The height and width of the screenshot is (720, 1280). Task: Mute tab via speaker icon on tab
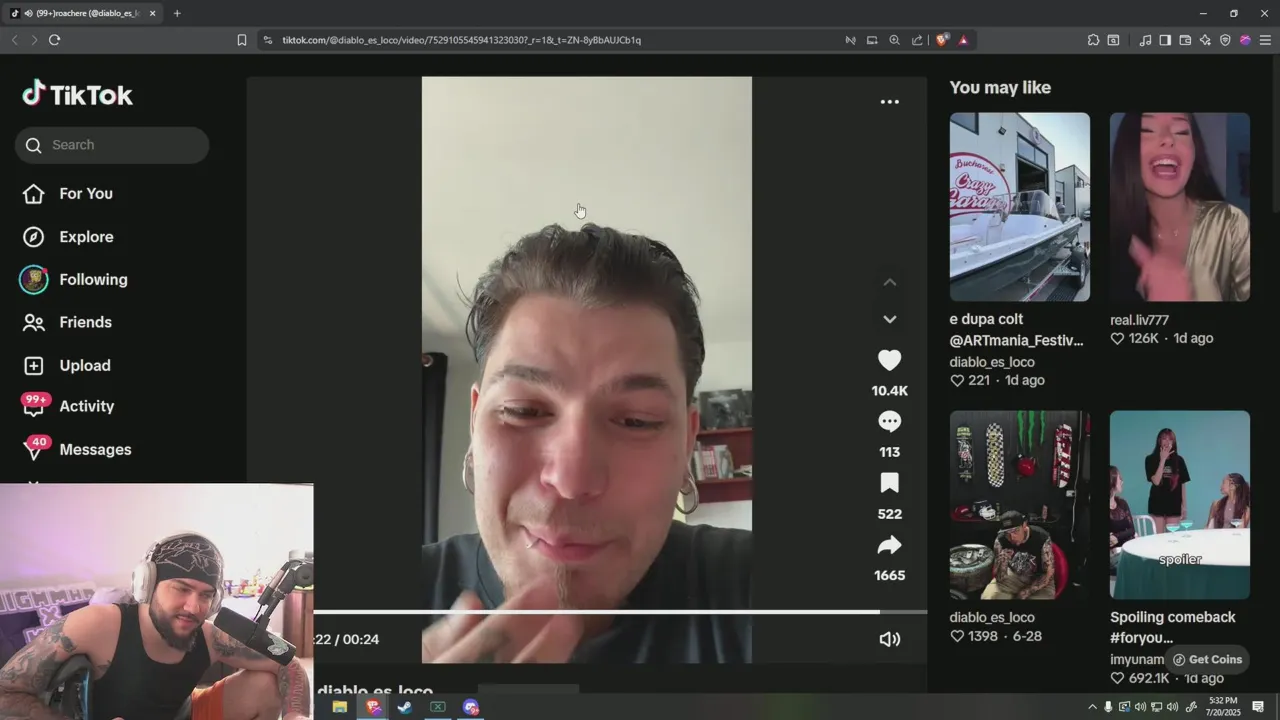point(28,13)
